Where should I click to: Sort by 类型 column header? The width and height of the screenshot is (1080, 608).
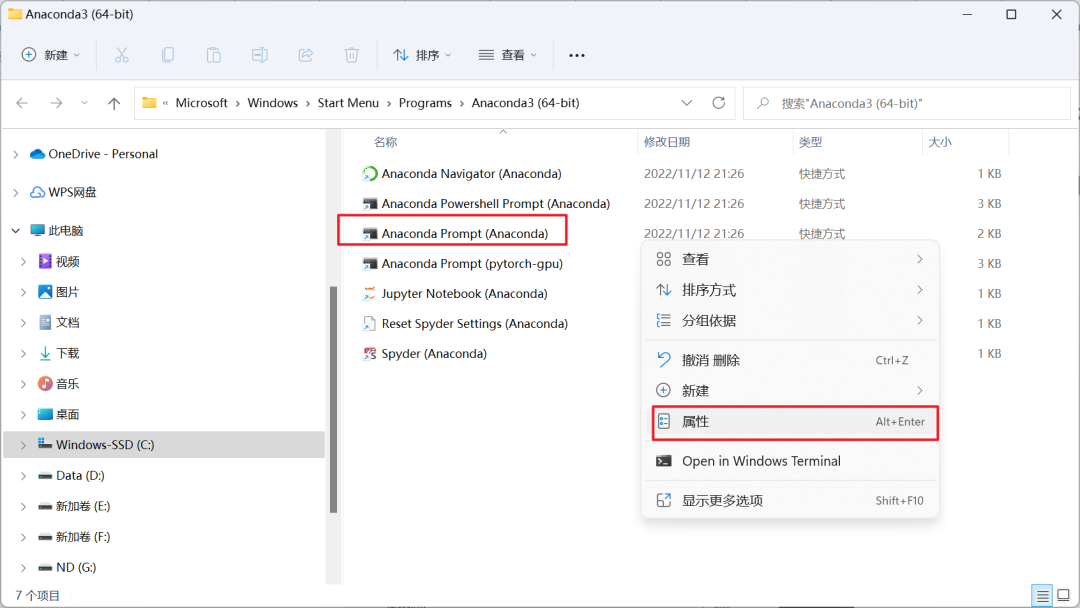click(x=811, y=143)
